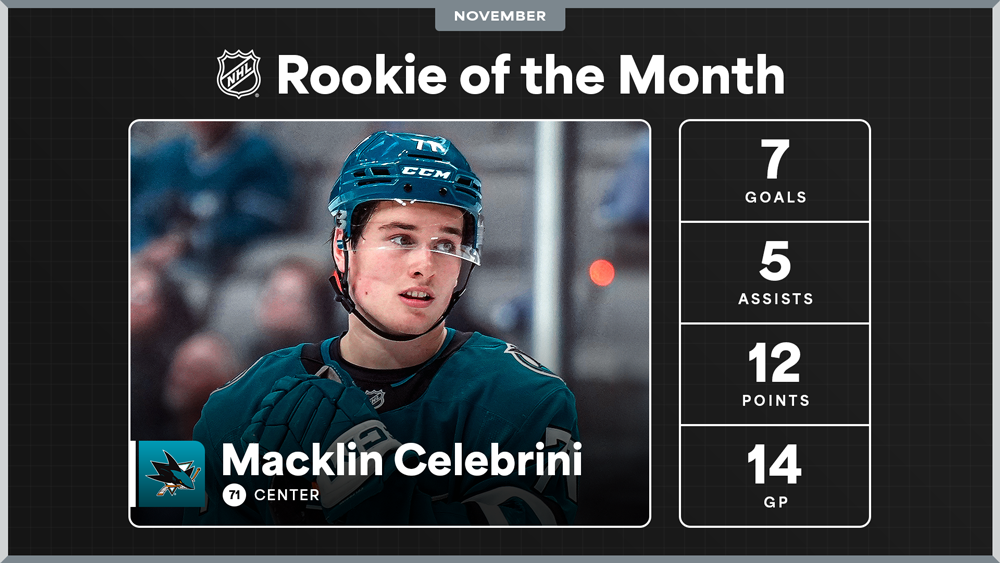Viewport: 1000px width, 563px height.
Task: Click the Rookie of the Month heading
Action: pyautogui.click(x=530, y=75)
